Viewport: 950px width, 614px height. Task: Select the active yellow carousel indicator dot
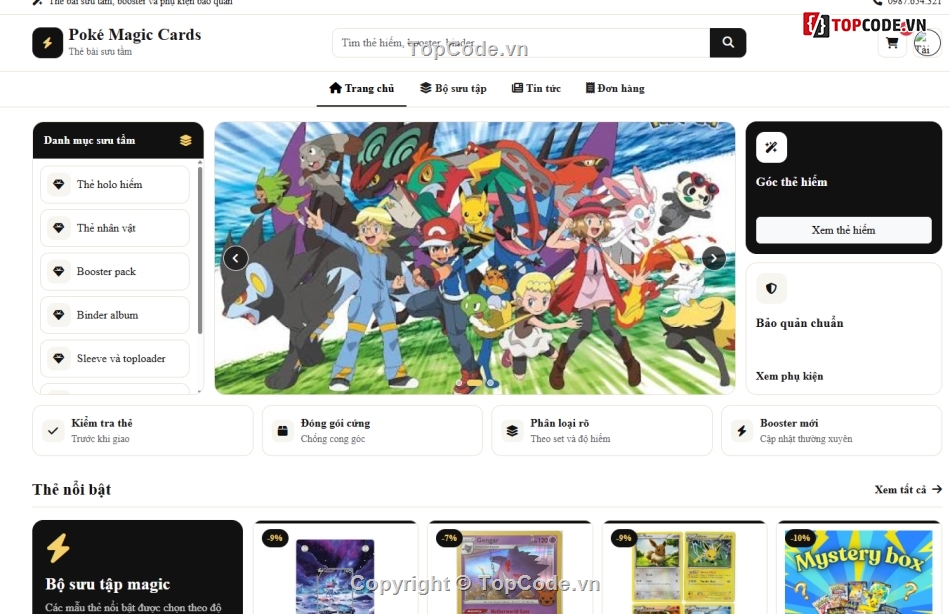pos(474,383)
